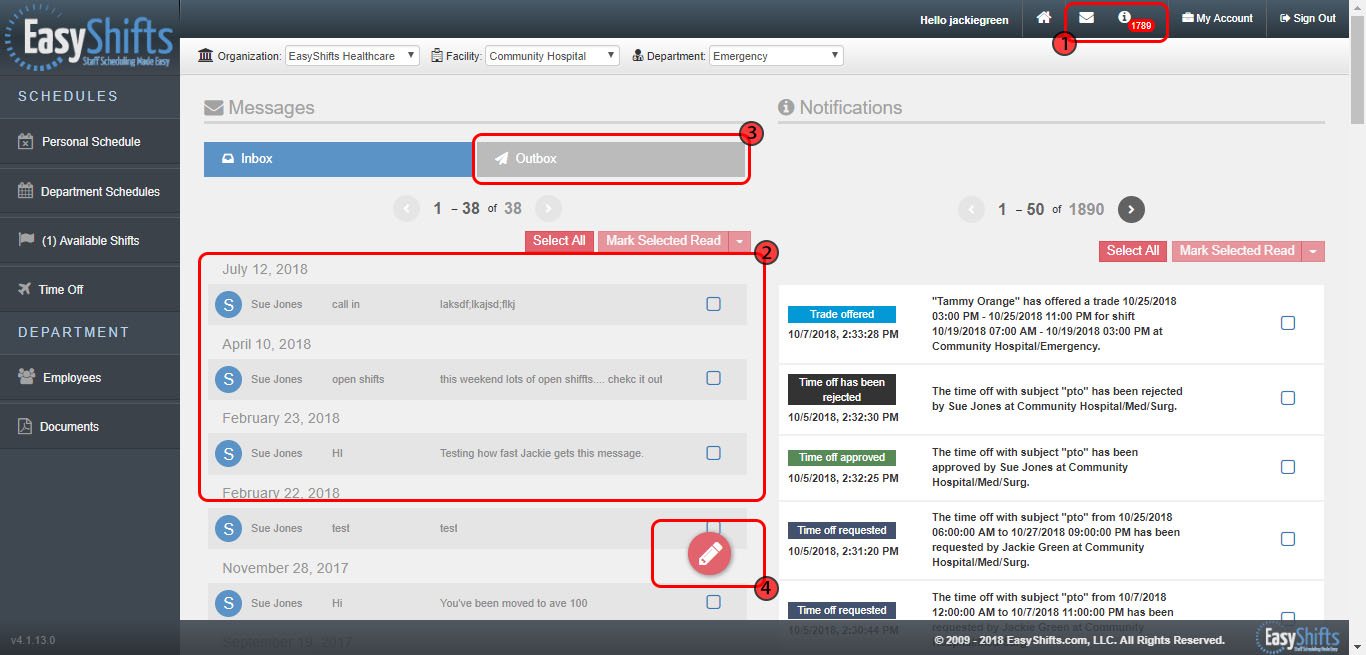Click the Trade offered label

[x=842, y=314]
